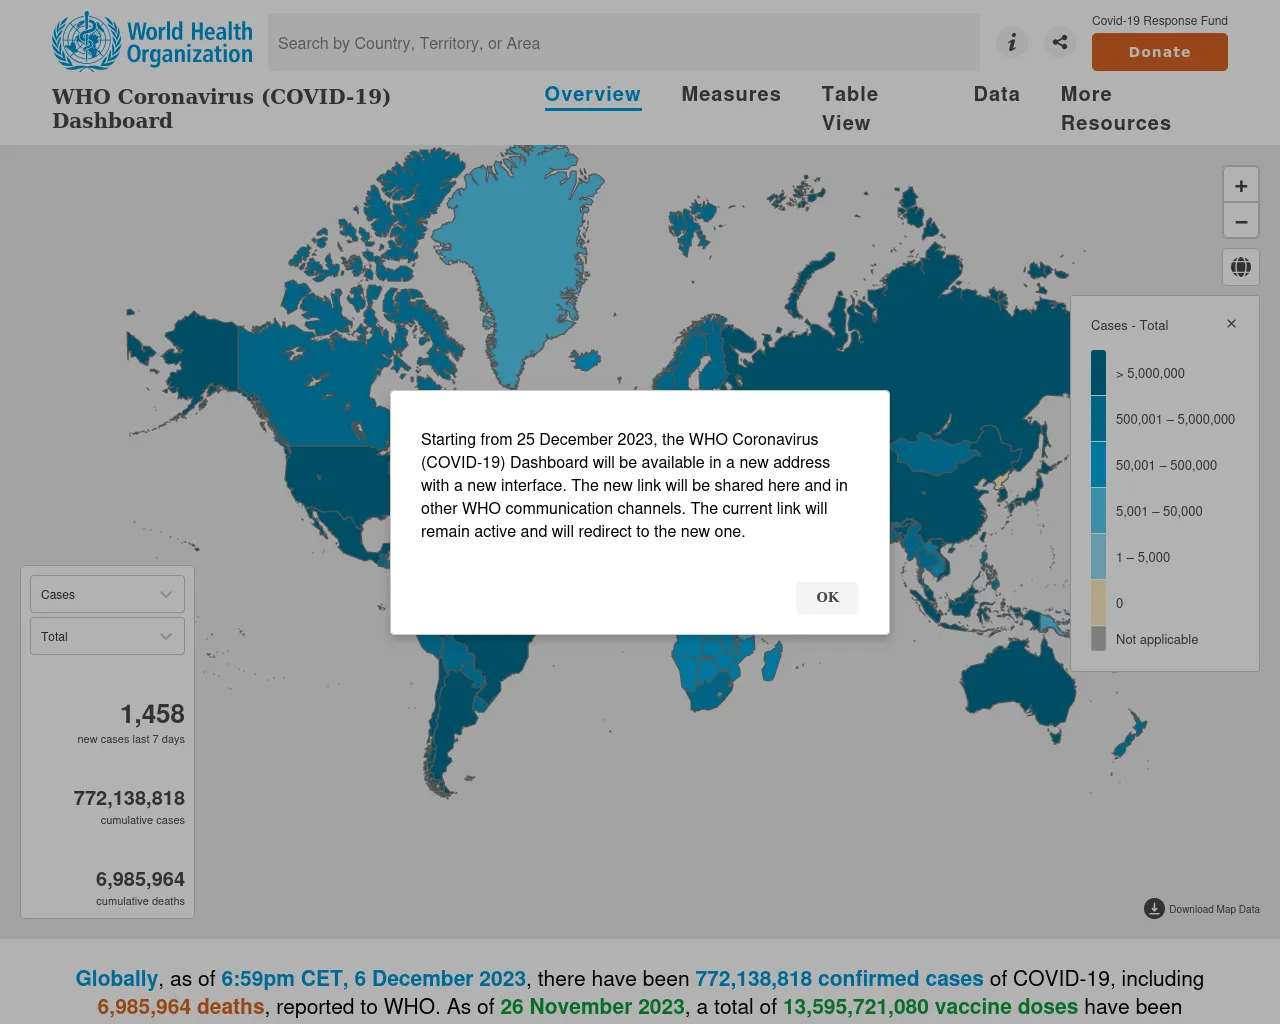1280x1024 pixels.
Task: Click the 1 – 5,000 legend swatch
Action: click(1098, 557)
